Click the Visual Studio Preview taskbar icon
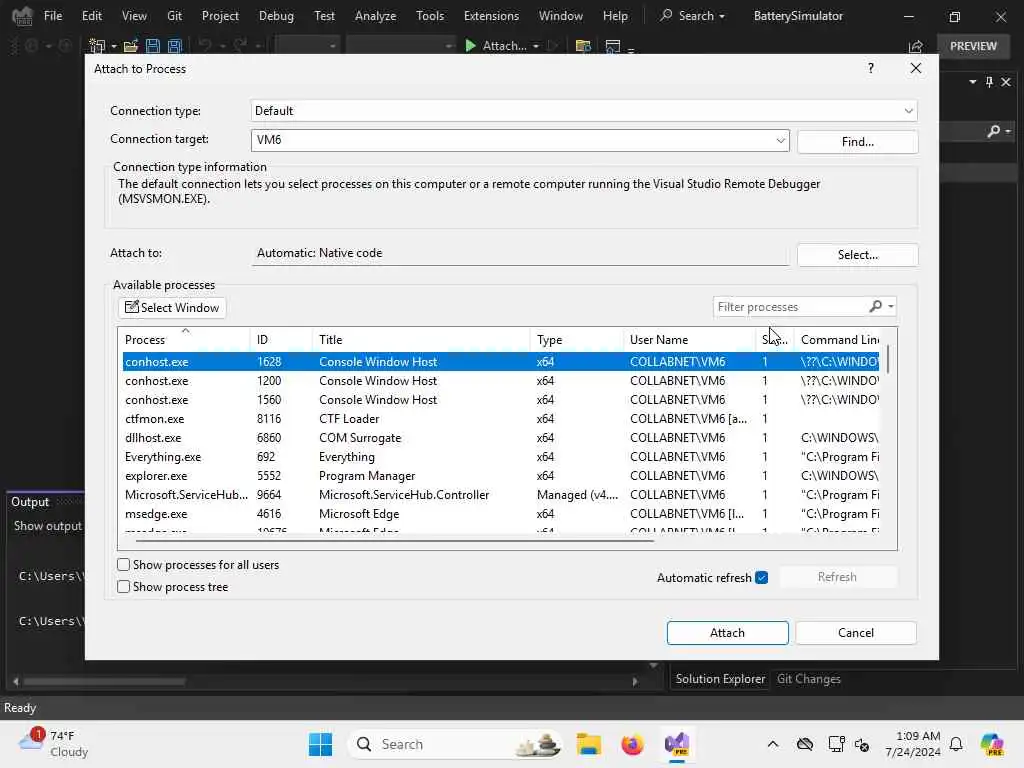This screenshot has width=1024, height=768. pos(677,744)
